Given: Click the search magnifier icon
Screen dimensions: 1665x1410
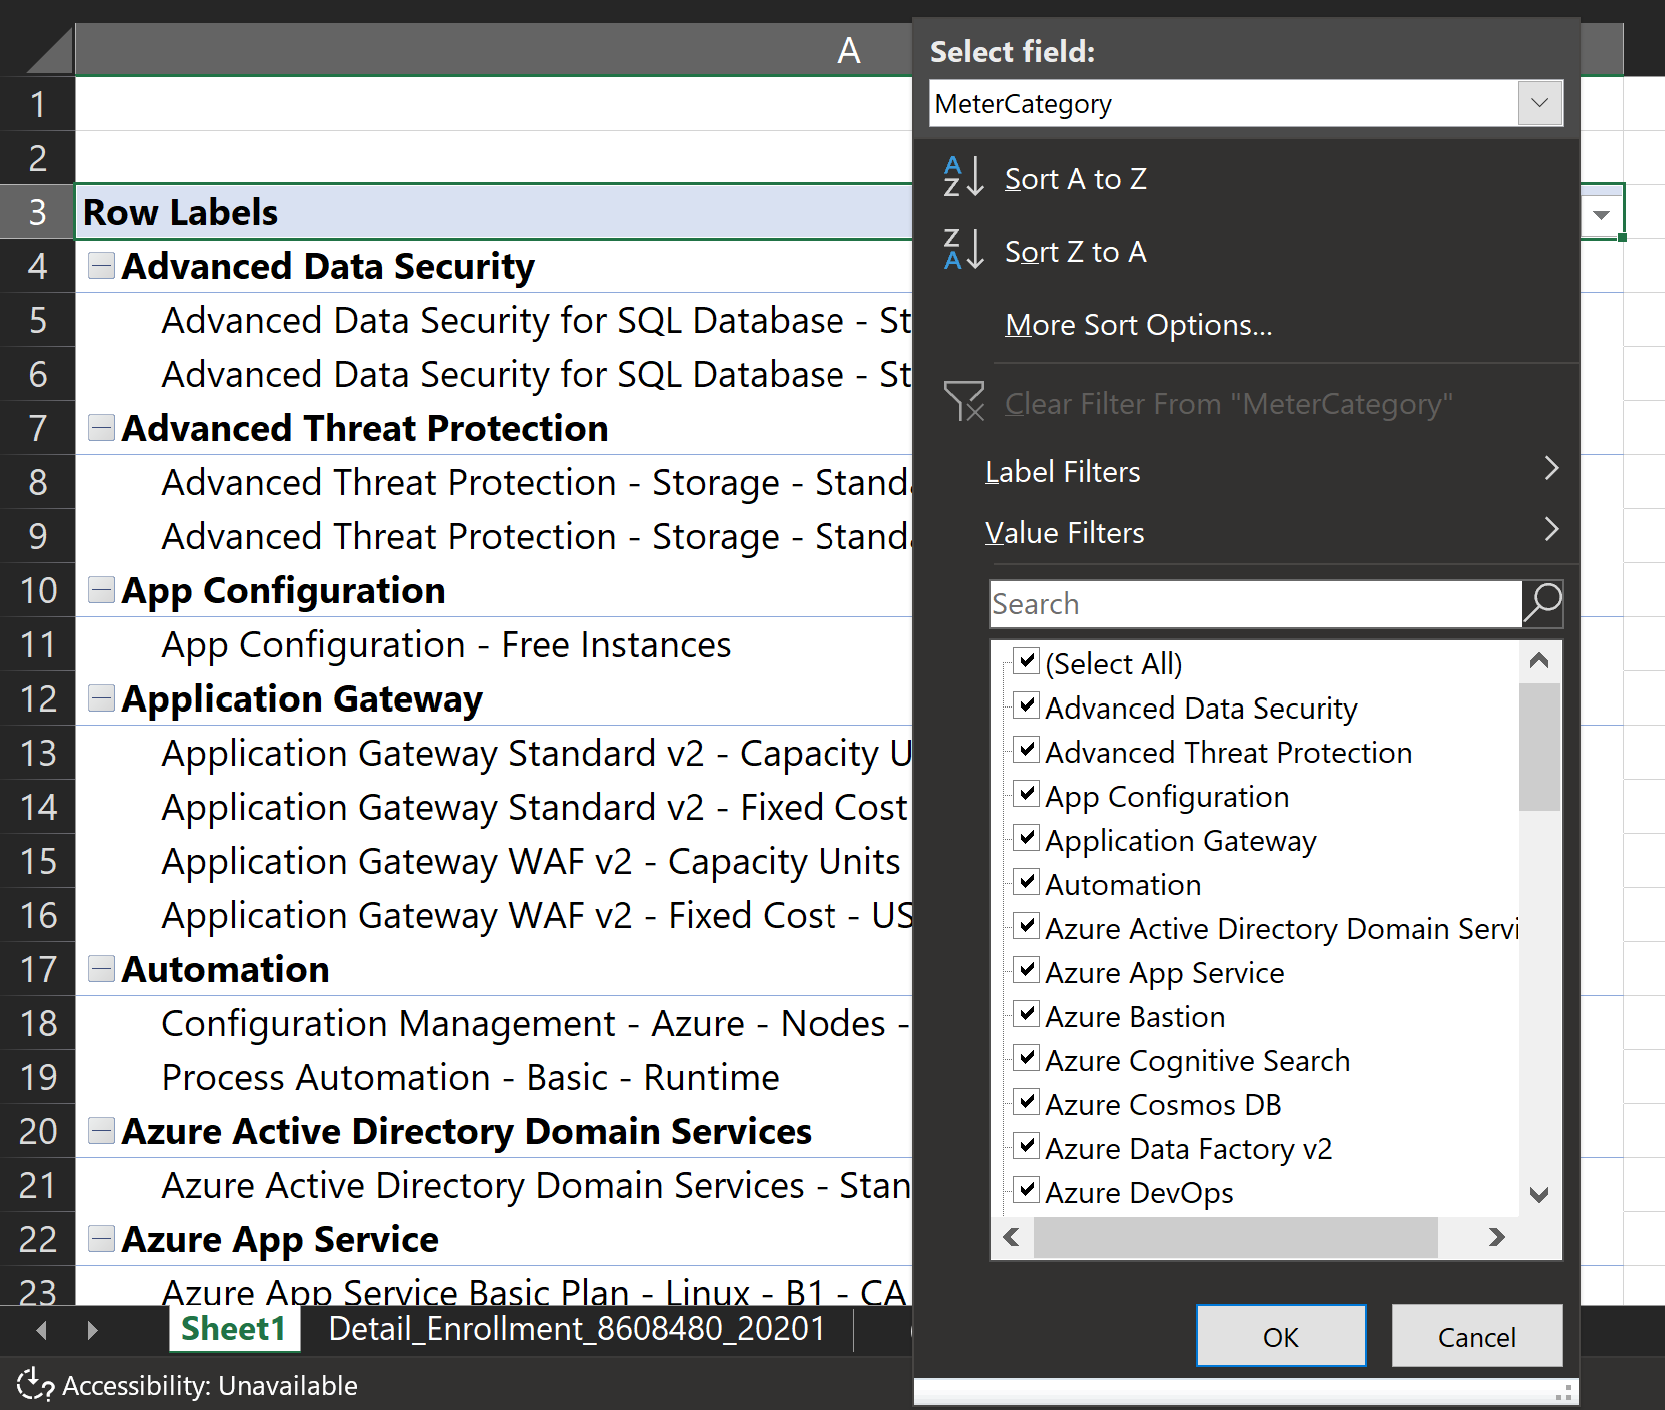Looking at the screenshot, I should point(1542,604).
